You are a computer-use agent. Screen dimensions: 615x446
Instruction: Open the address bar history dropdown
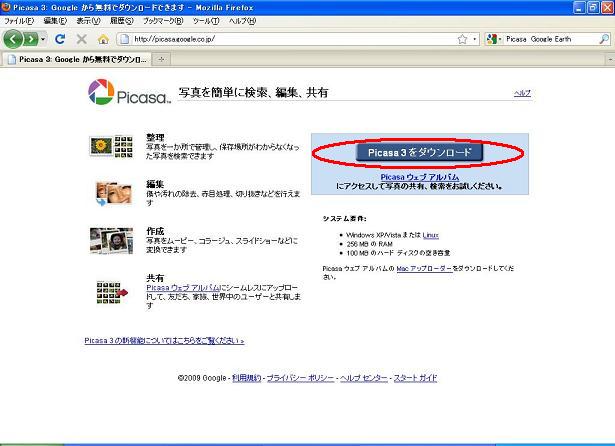475,39
